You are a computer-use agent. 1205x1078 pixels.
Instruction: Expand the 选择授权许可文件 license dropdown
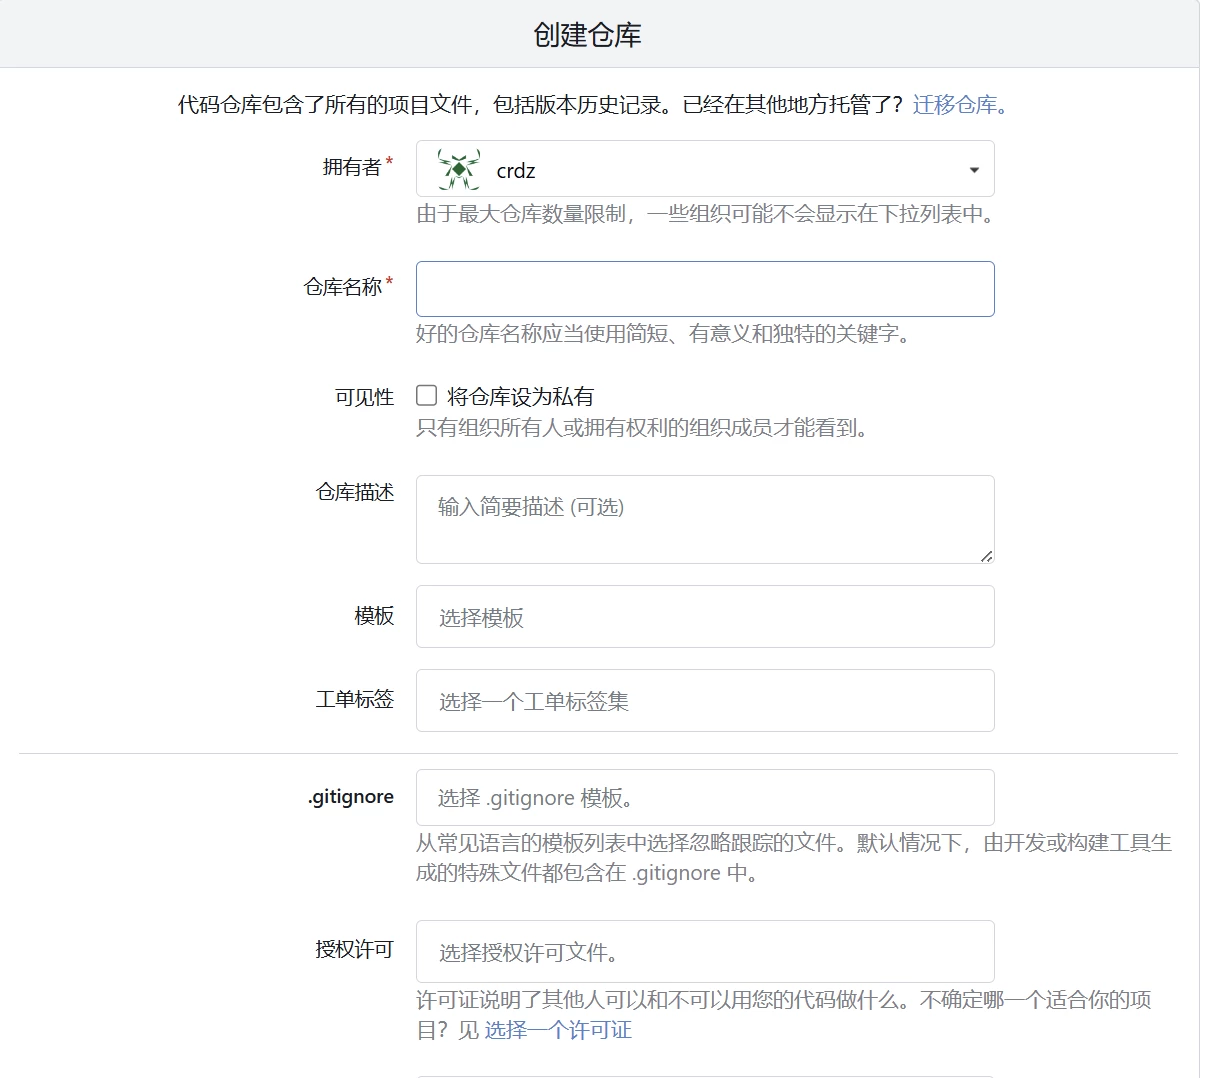[x=704, y=952]
